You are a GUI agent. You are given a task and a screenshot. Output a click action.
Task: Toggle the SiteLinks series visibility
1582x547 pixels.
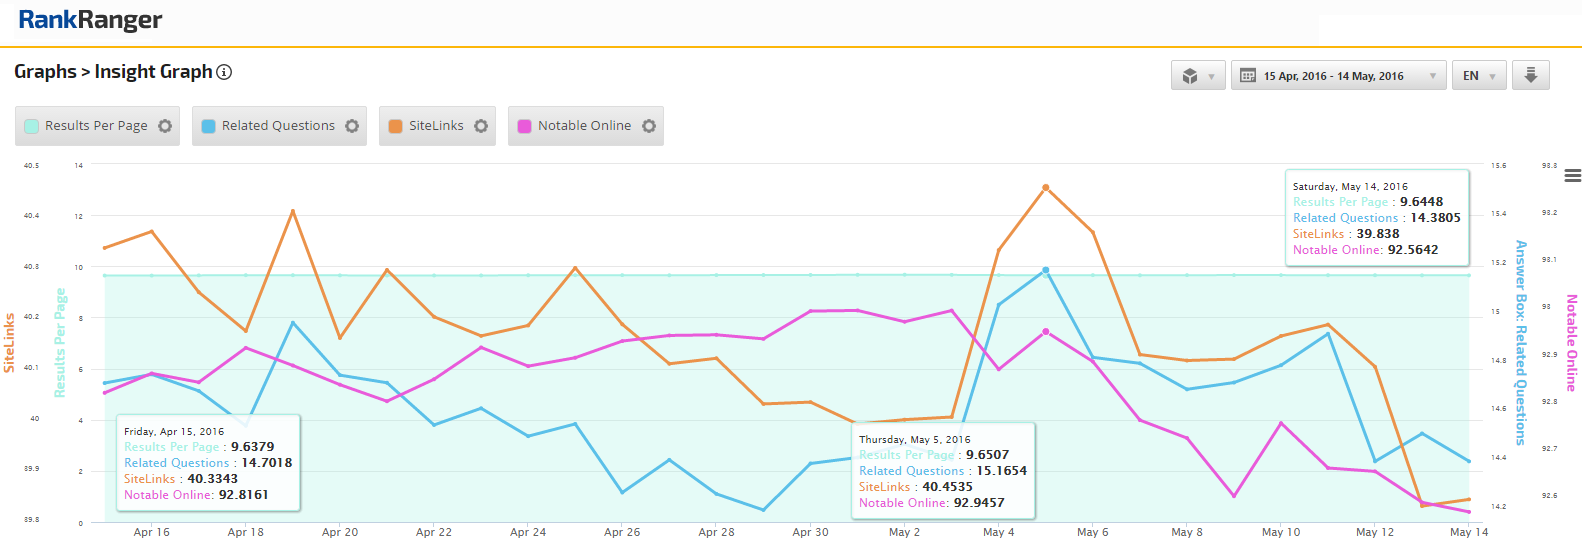click(436, 126)
